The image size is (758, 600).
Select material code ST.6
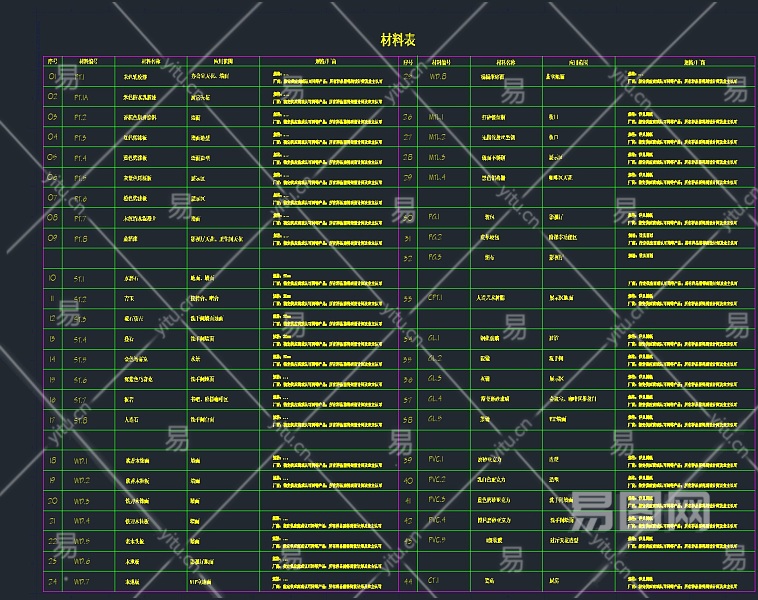(x=80, y=380)
